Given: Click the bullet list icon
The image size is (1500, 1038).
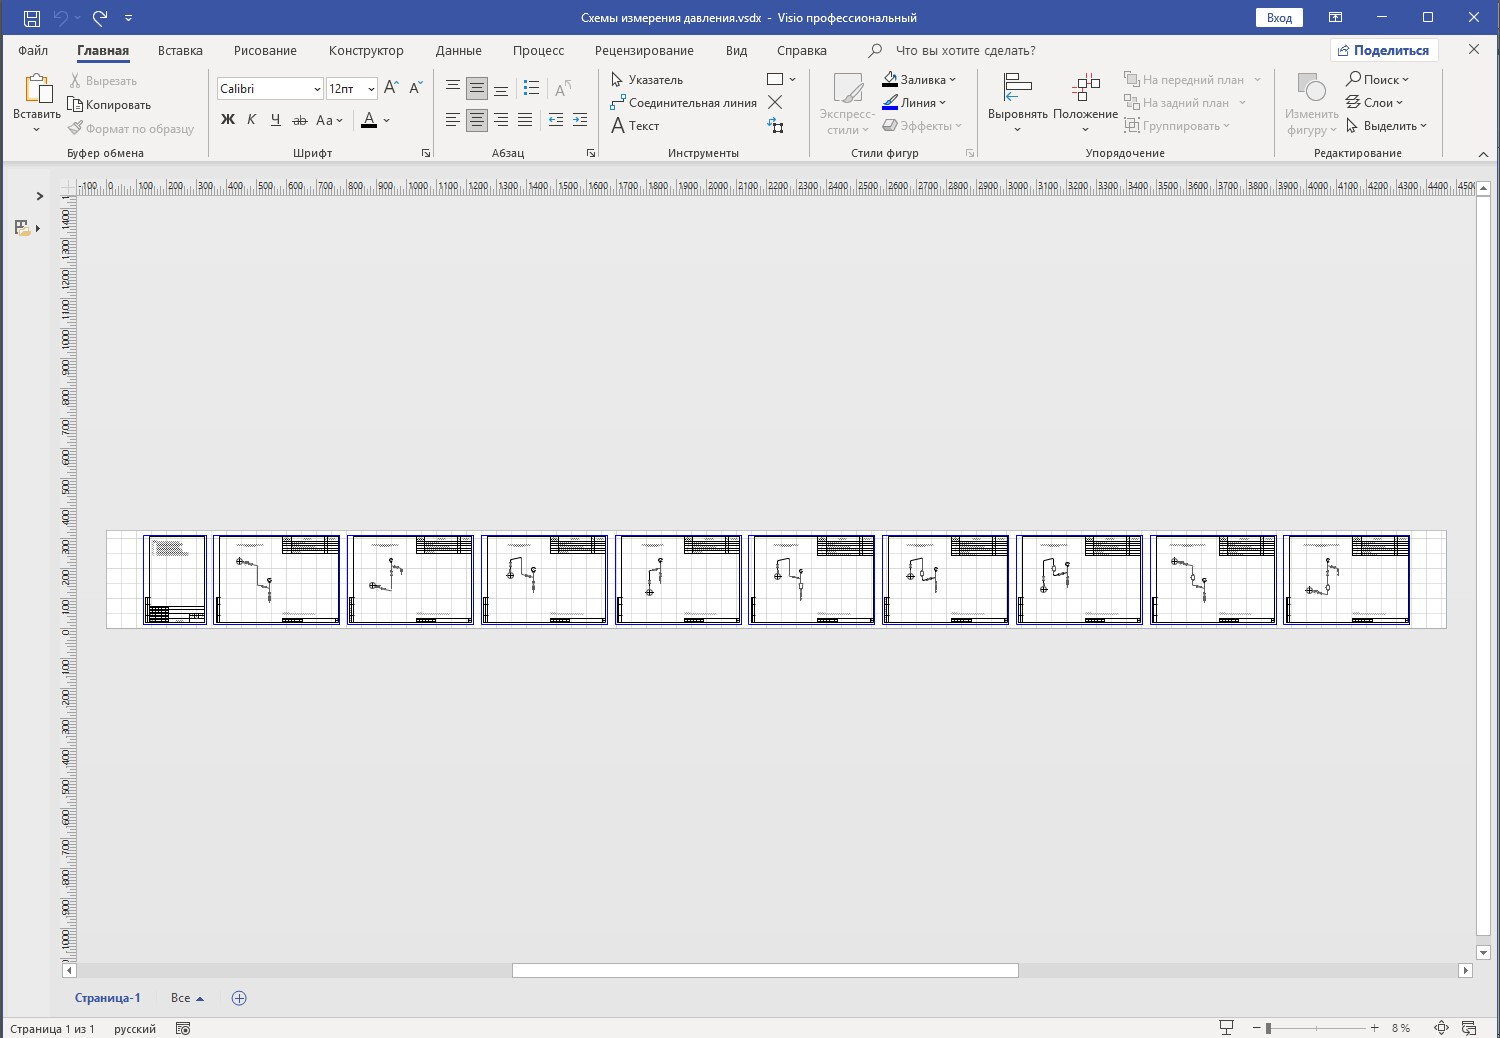Looking at the screenshot, I should pos(531,88).
